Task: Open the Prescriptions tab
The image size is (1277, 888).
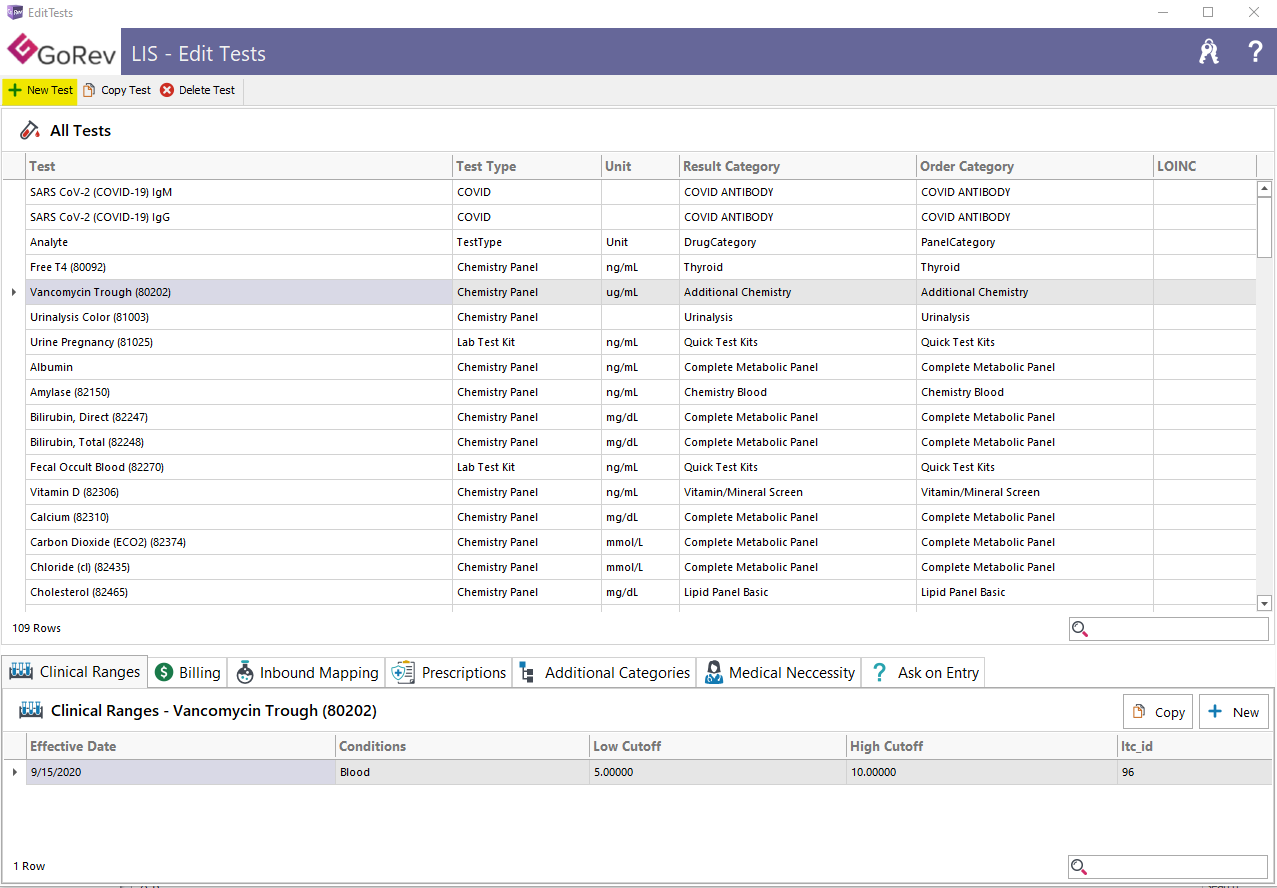Action: pyautogui.click(x=449, y=673)
